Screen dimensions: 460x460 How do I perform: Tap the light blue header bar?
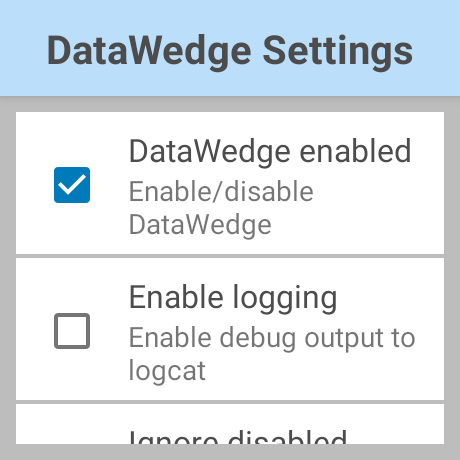(230, 48)
